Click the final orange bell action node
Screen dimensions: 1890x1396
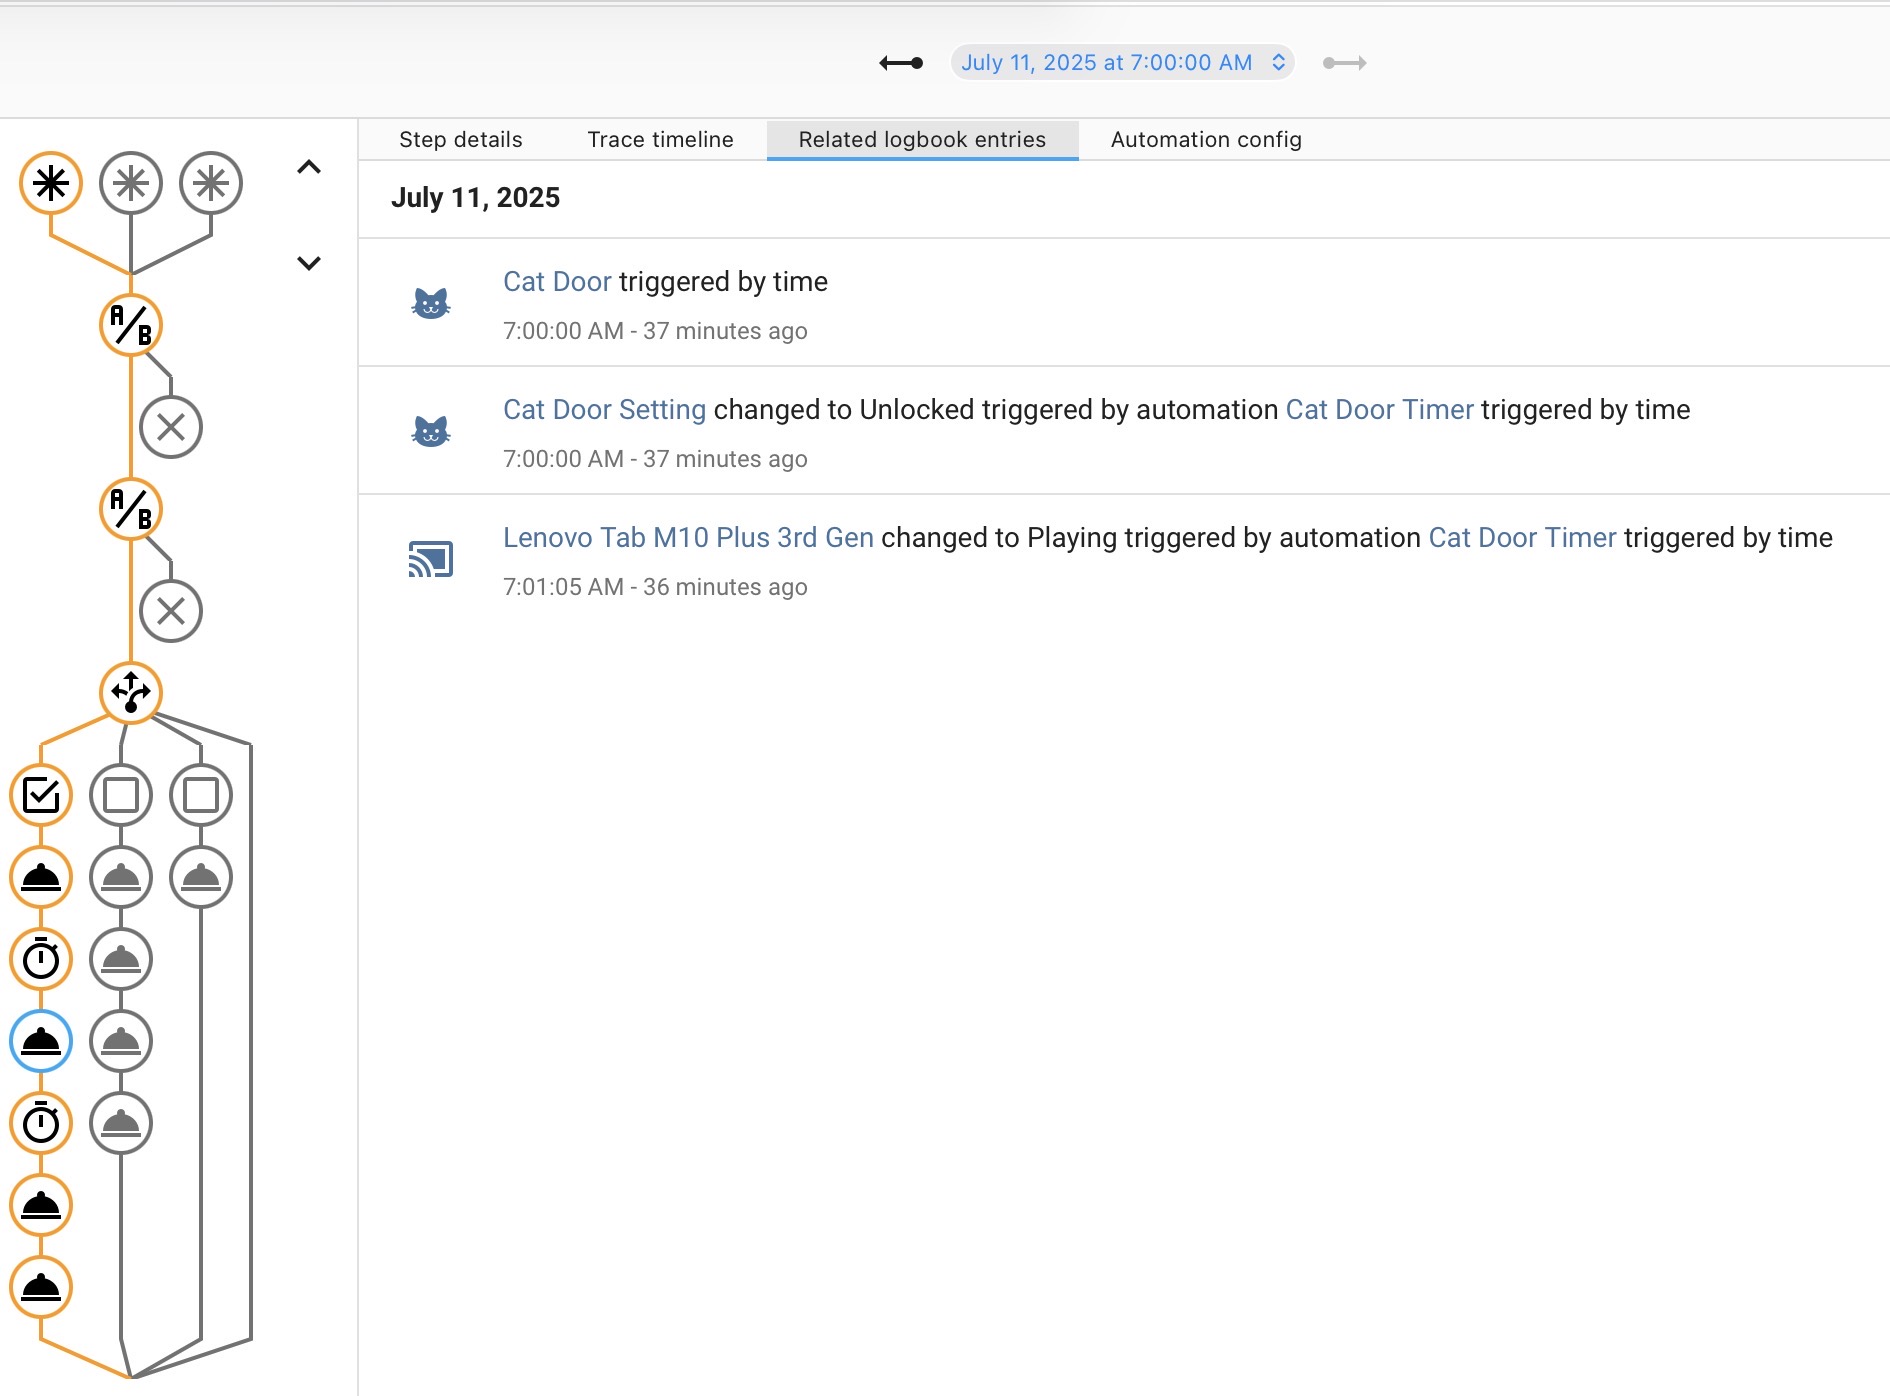41,1287
